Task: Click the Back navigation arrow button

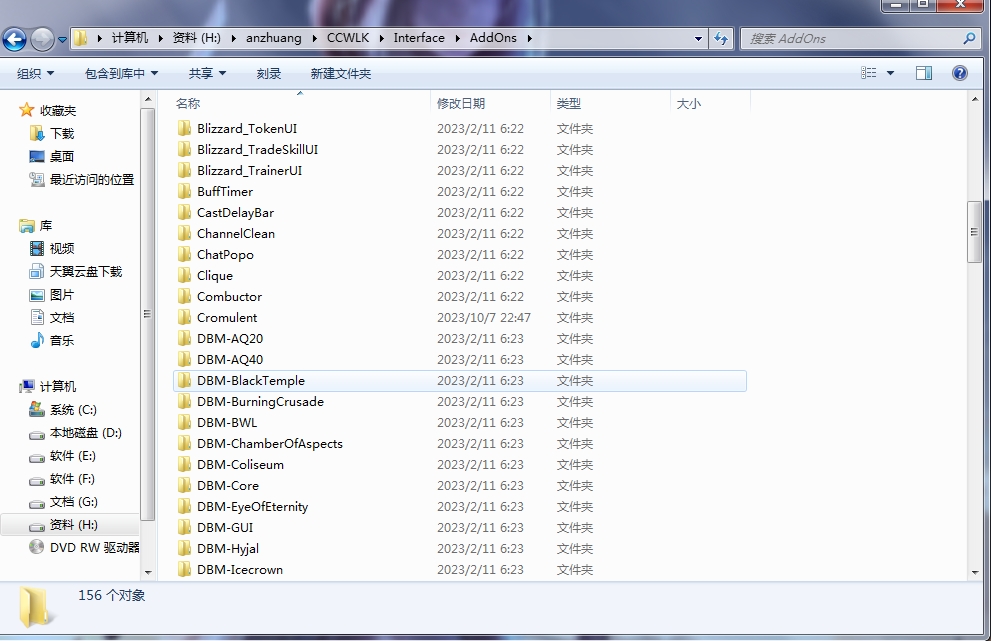Action: (x=14, y=39)
